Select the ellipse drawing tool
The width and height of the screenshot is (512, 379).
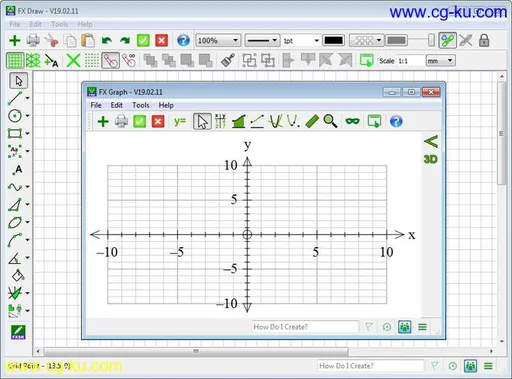(x=15, y=222)
